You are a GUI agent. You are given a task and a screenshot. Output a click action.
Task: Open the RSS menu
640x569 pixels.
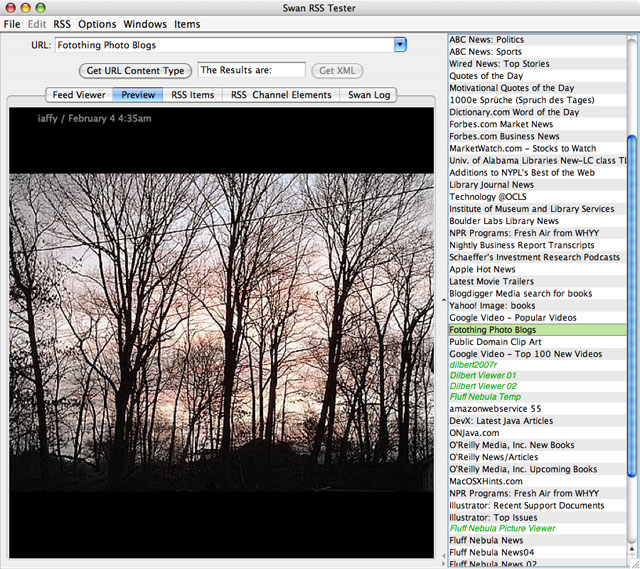62,24
